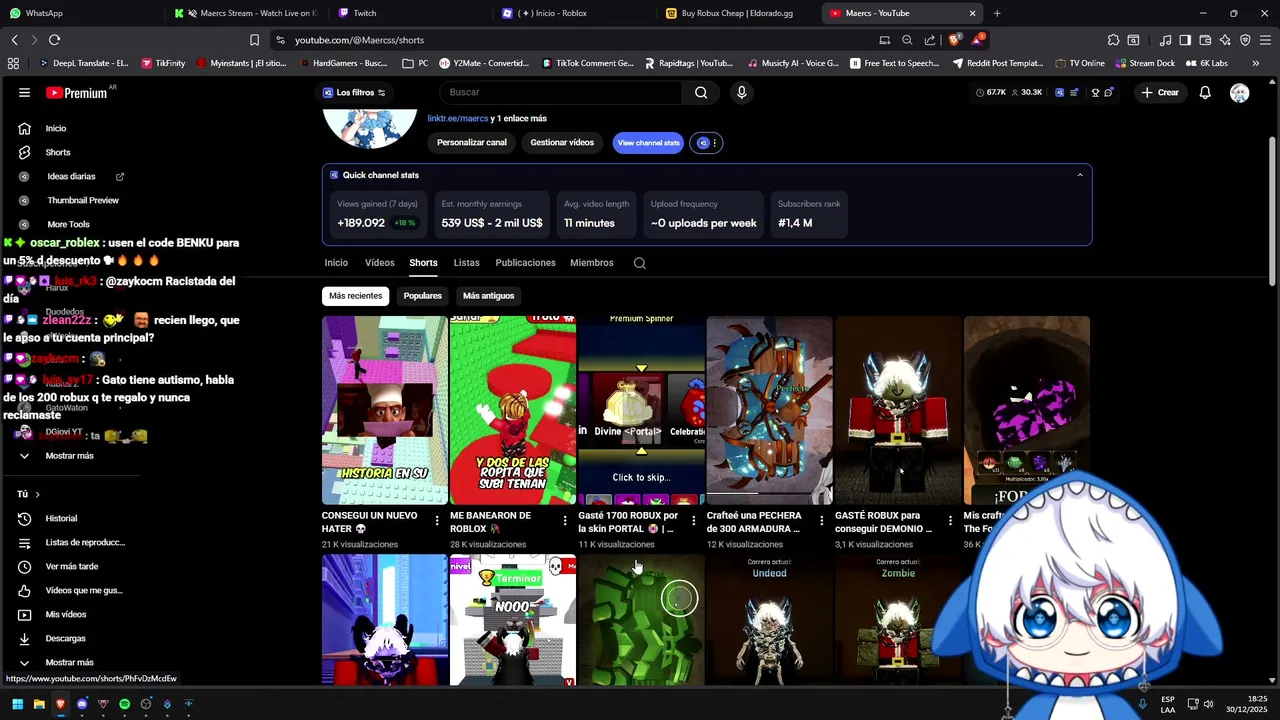The width and height of the screenshot is (1280, 720).
Task: Click the YouTube Premium logo
Action: [x=76, y=92]
